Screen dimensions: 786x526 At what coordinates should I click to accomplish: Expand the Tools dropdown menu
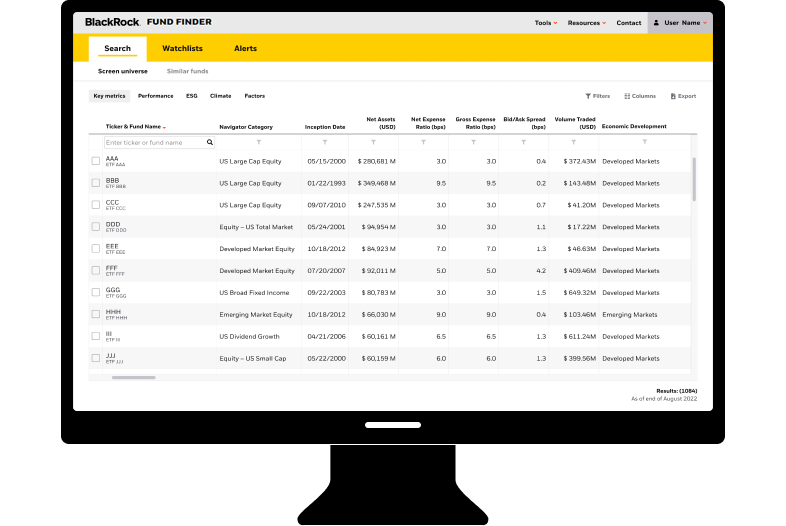point(546,22)
